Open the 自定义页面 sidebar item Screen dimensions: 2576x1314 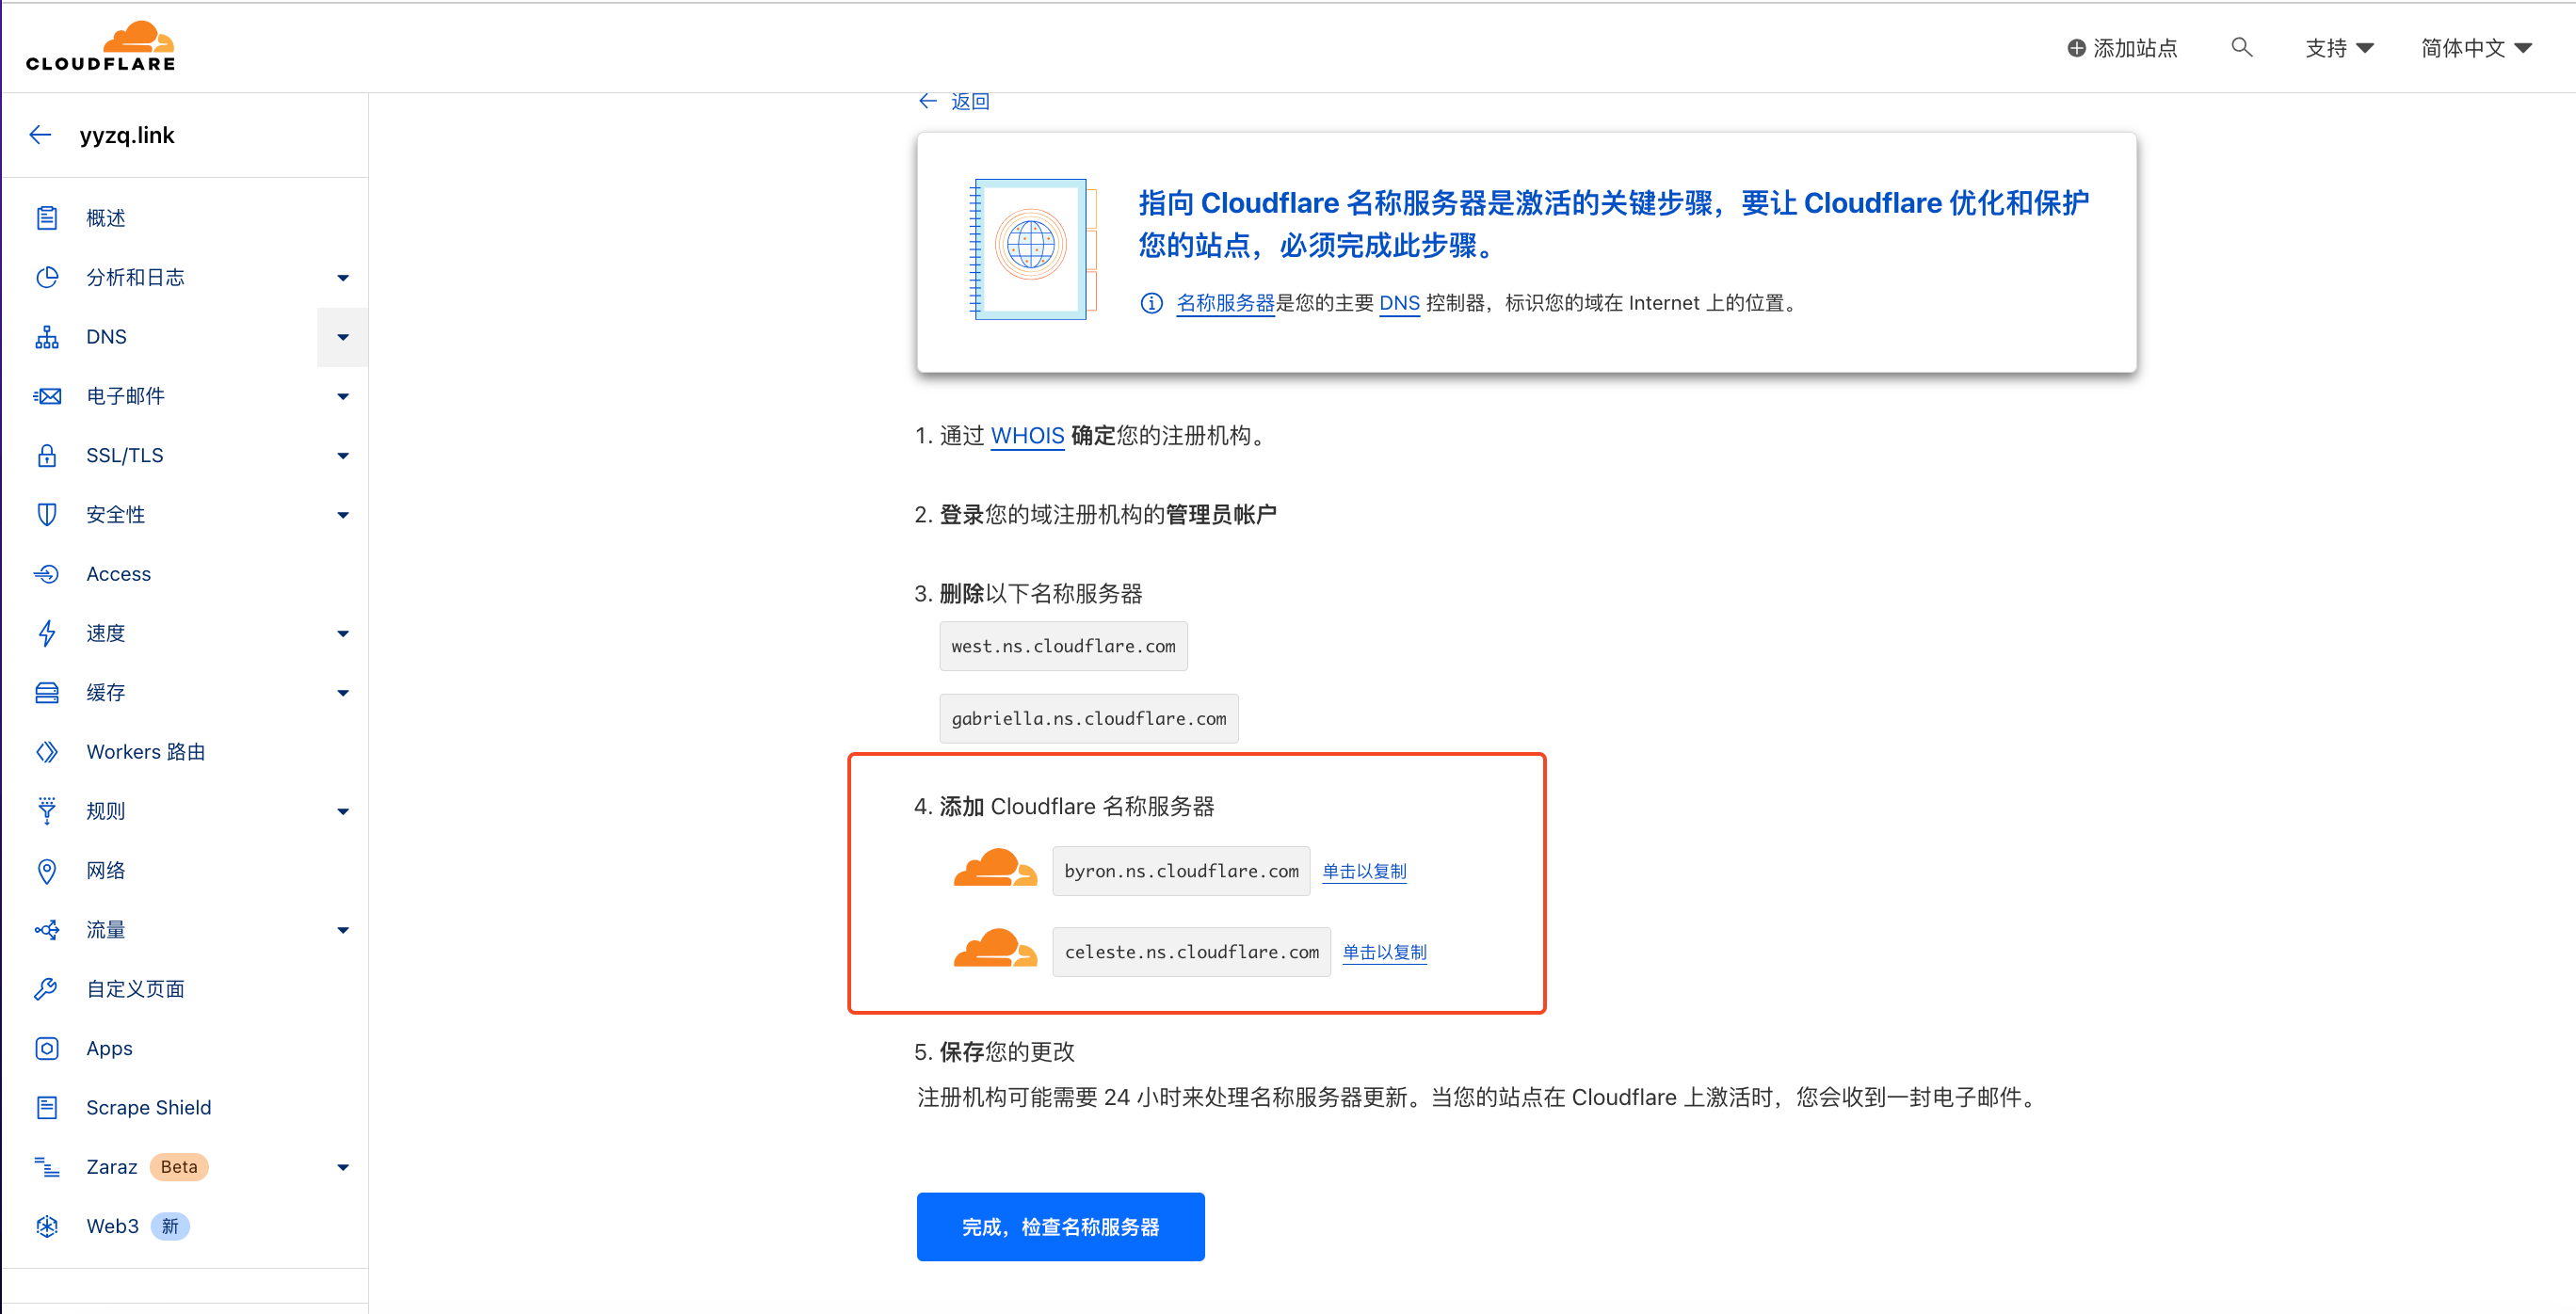[x=185, y=989]
